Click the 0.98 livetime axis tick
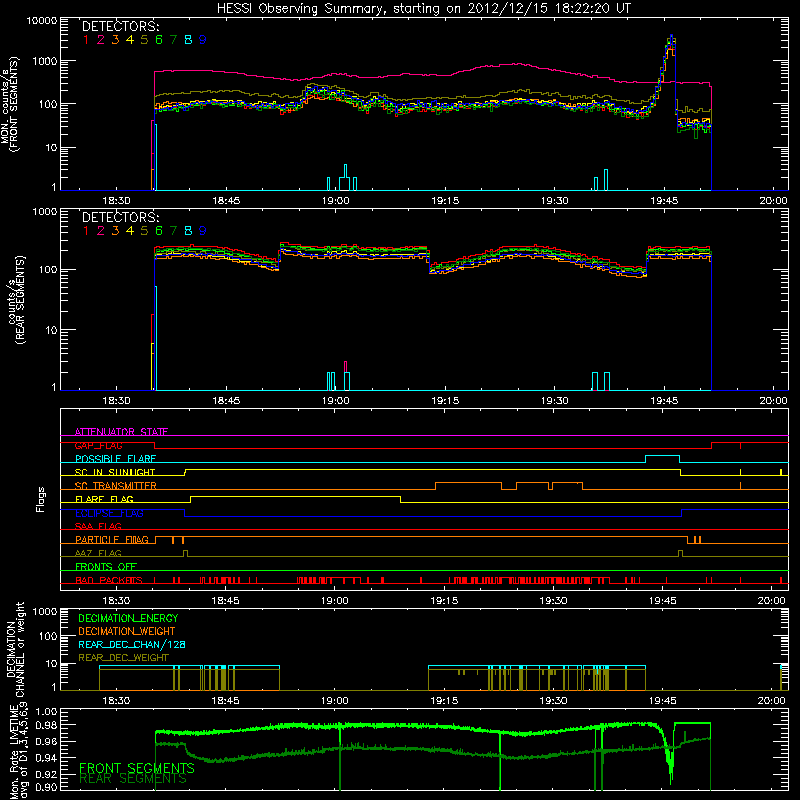This screenshot has width=800, height=800. [46, 725]
